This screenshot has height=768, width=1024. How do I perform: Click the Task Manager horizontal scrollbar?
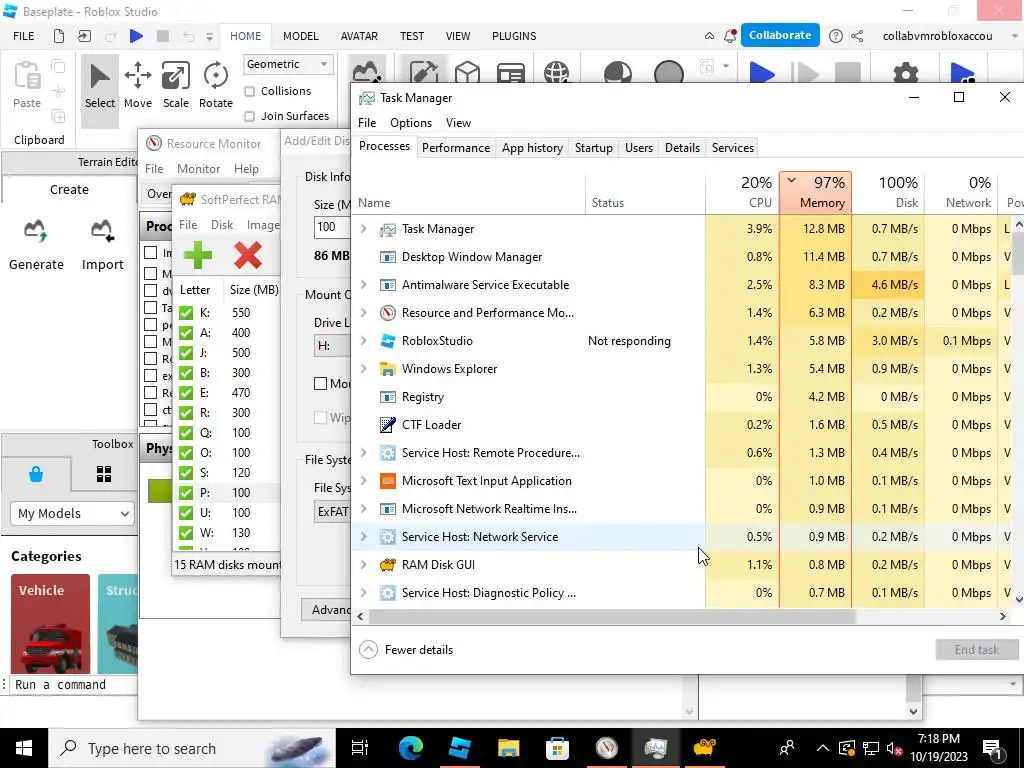(x=611, y=616)
